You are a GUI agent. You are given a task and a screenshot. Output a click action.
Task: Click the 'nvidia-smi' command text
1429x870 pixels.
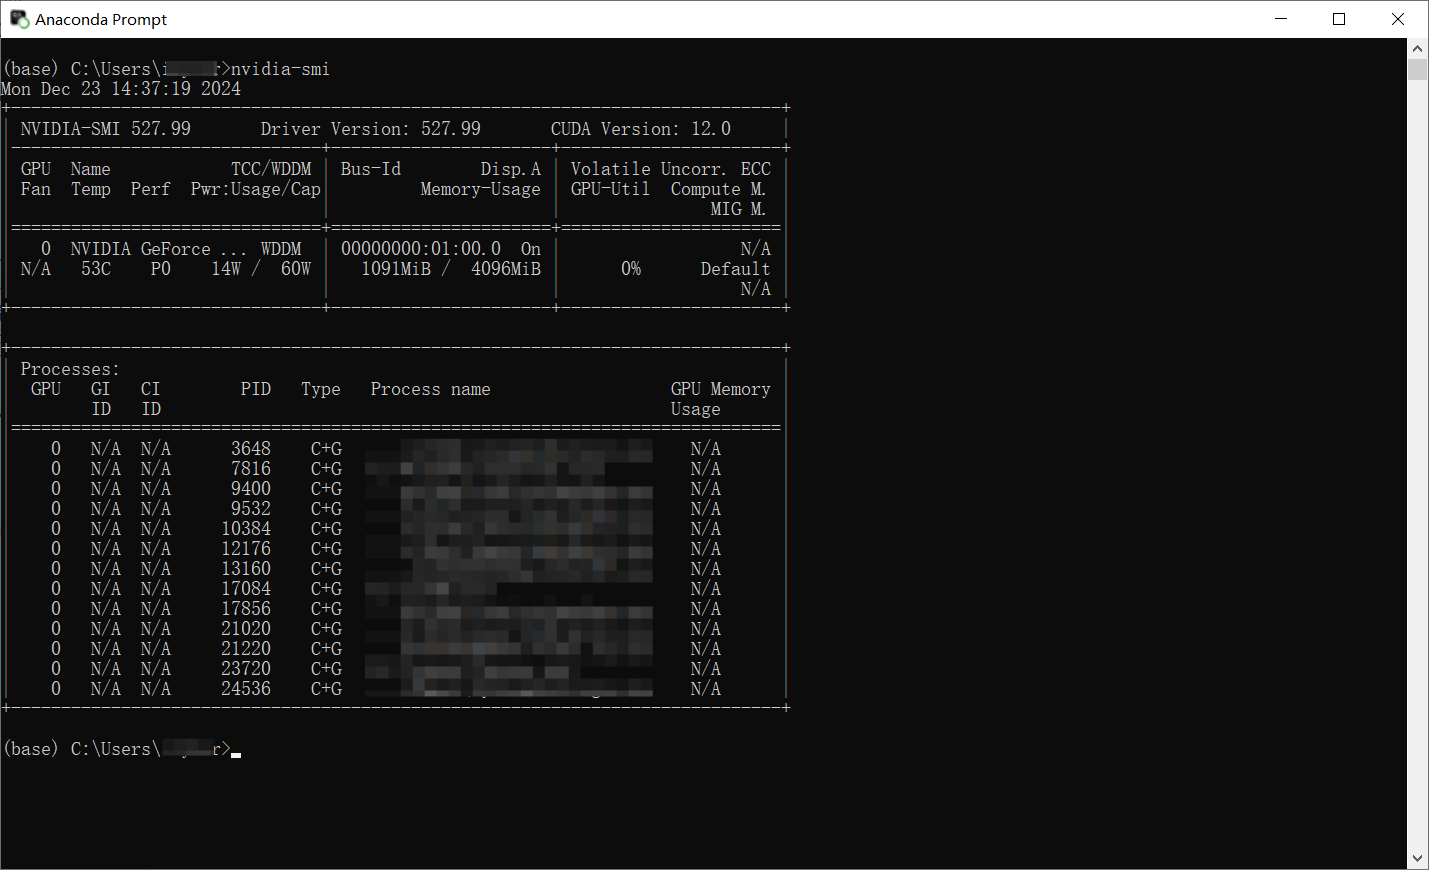280,69
